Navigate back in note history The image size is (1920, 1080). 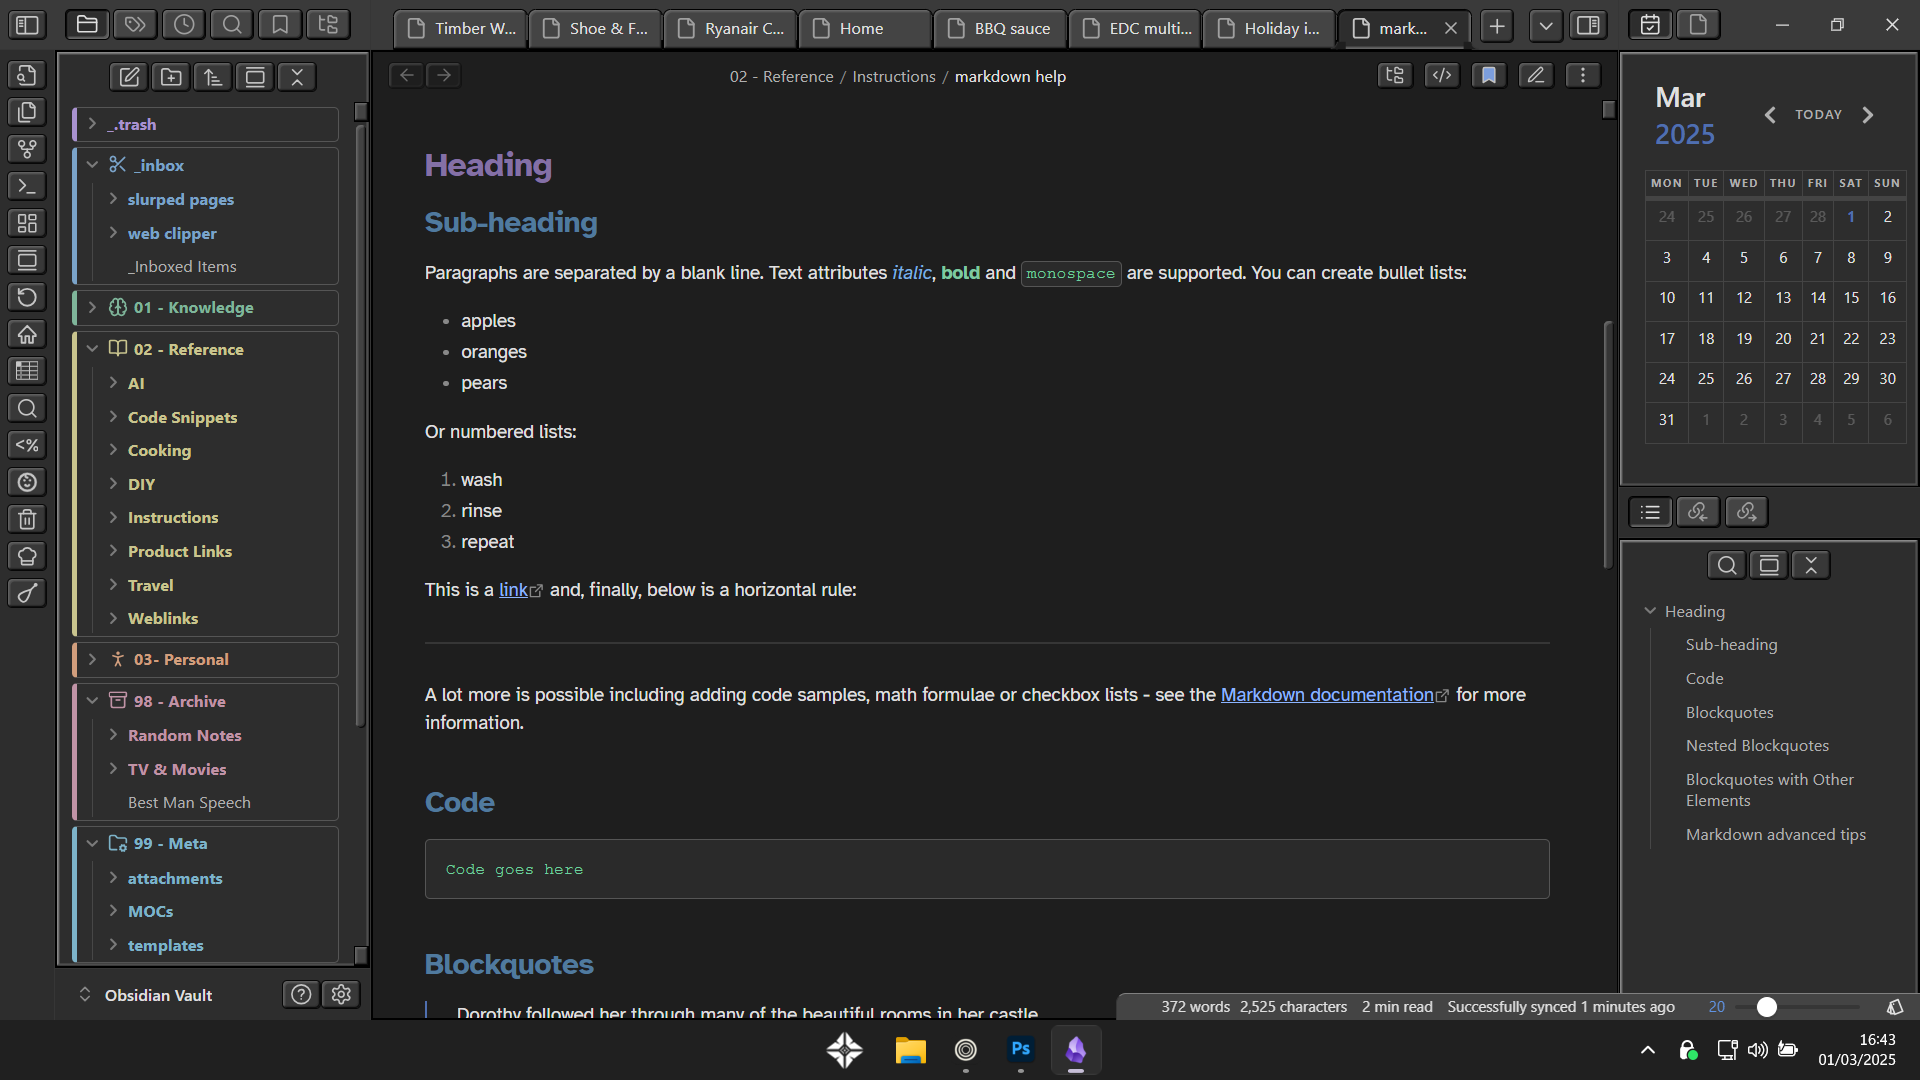point(406,75)
